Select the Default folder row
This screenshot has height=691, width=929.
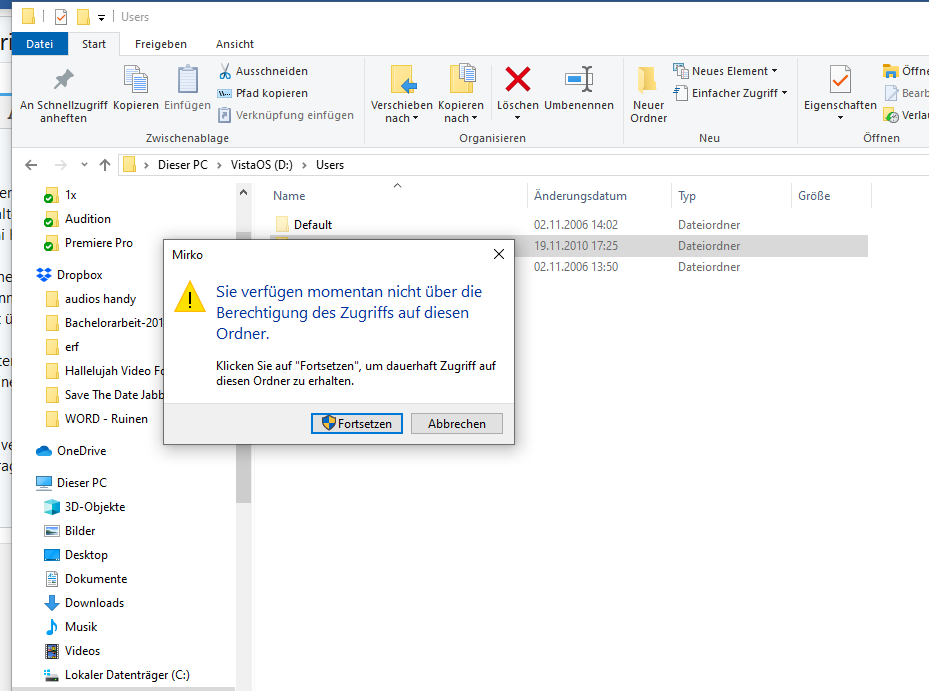569,225
